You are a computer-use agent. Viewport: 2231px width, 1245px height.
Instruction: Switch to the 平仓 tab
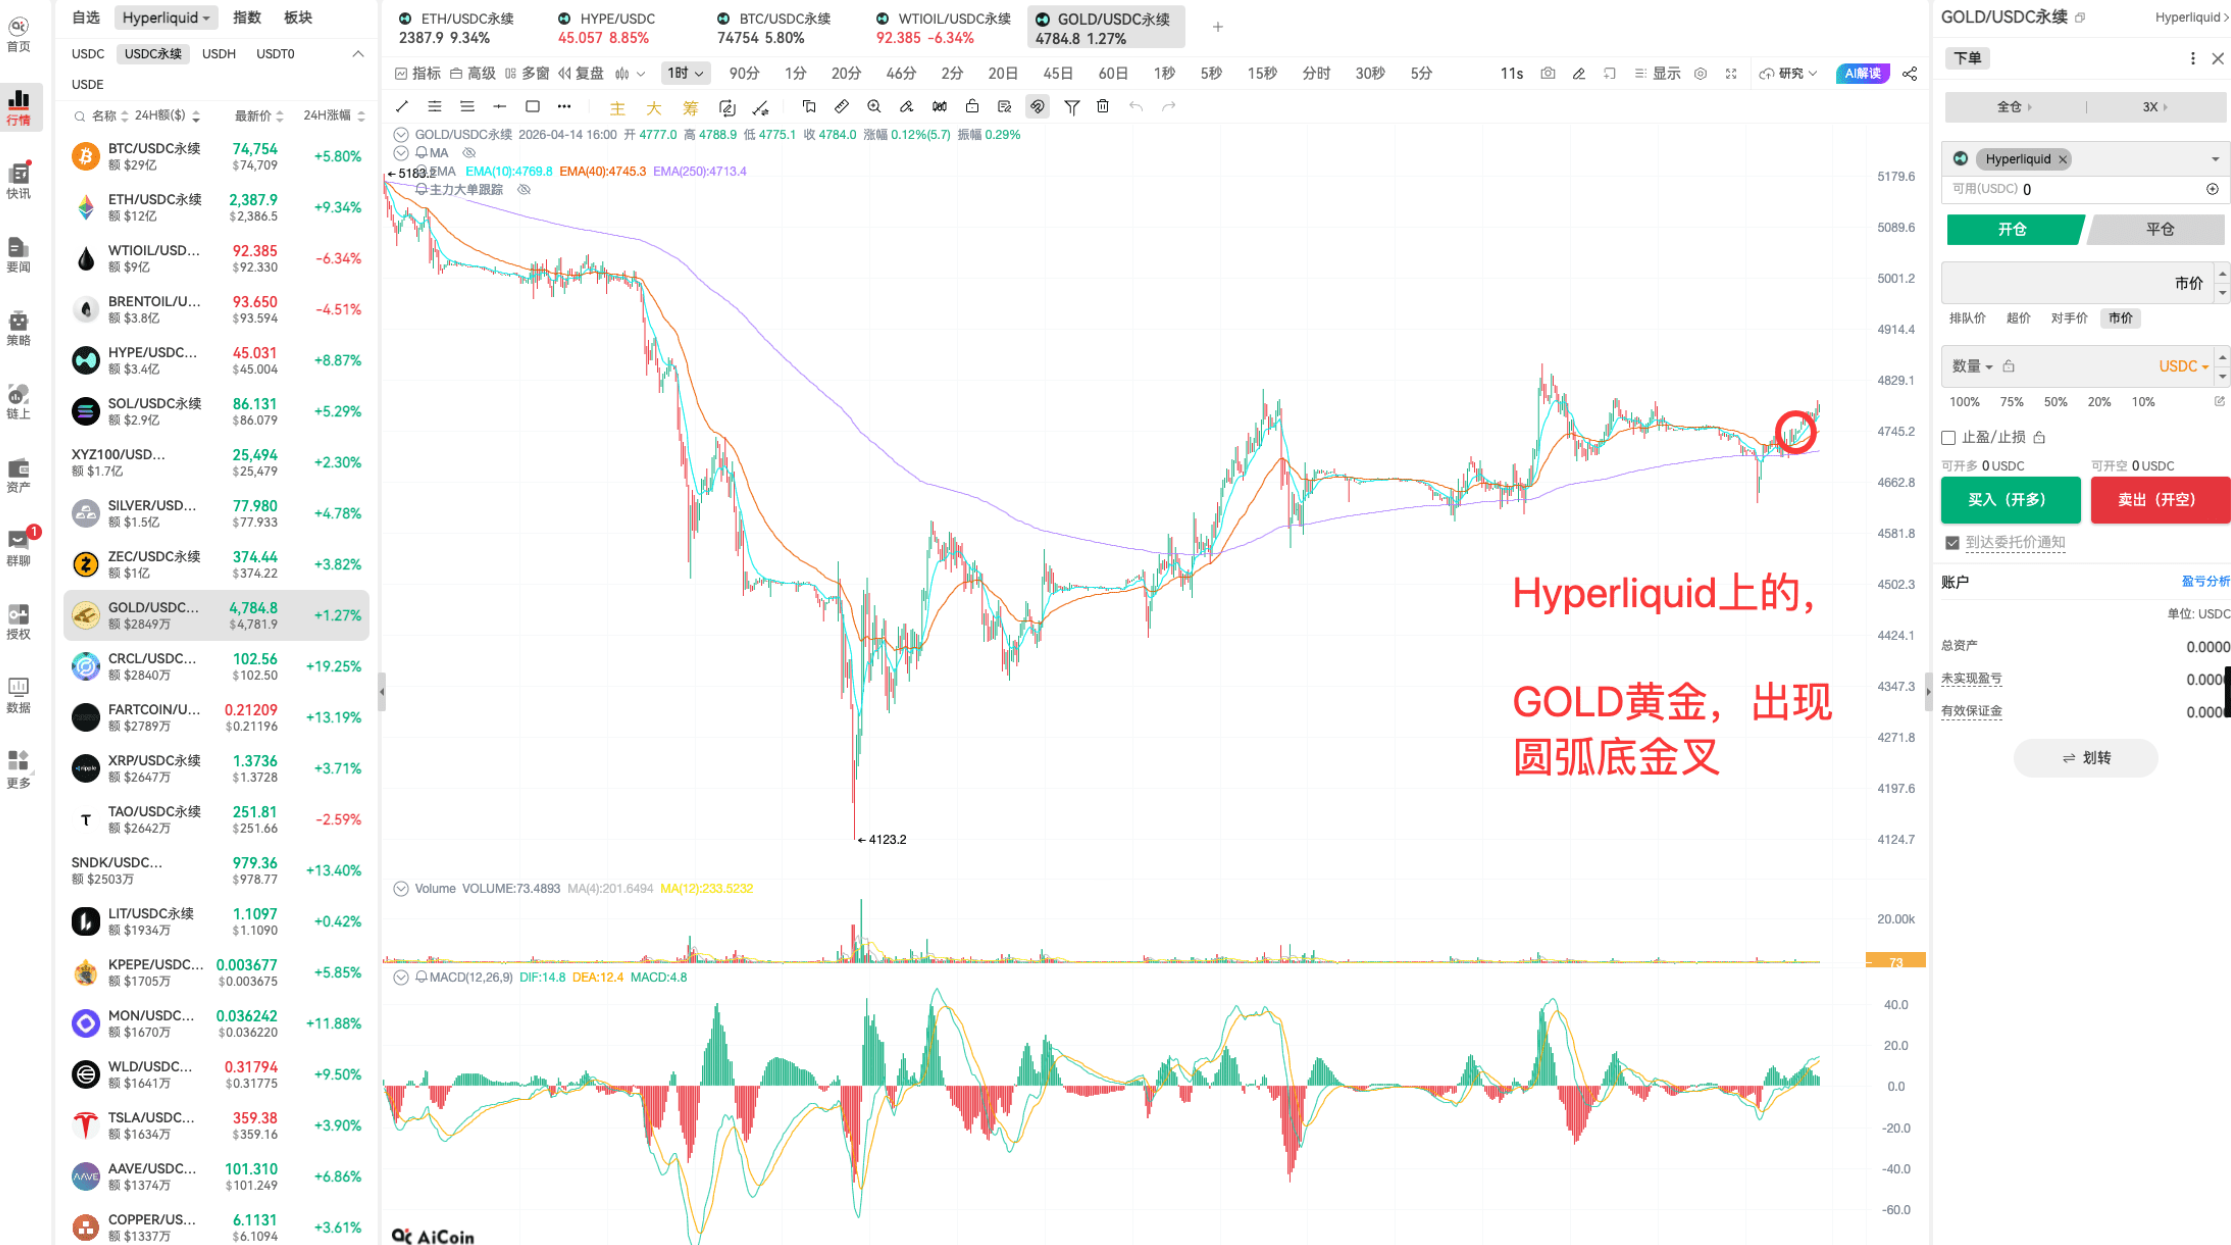click(x=2159, y=229)
